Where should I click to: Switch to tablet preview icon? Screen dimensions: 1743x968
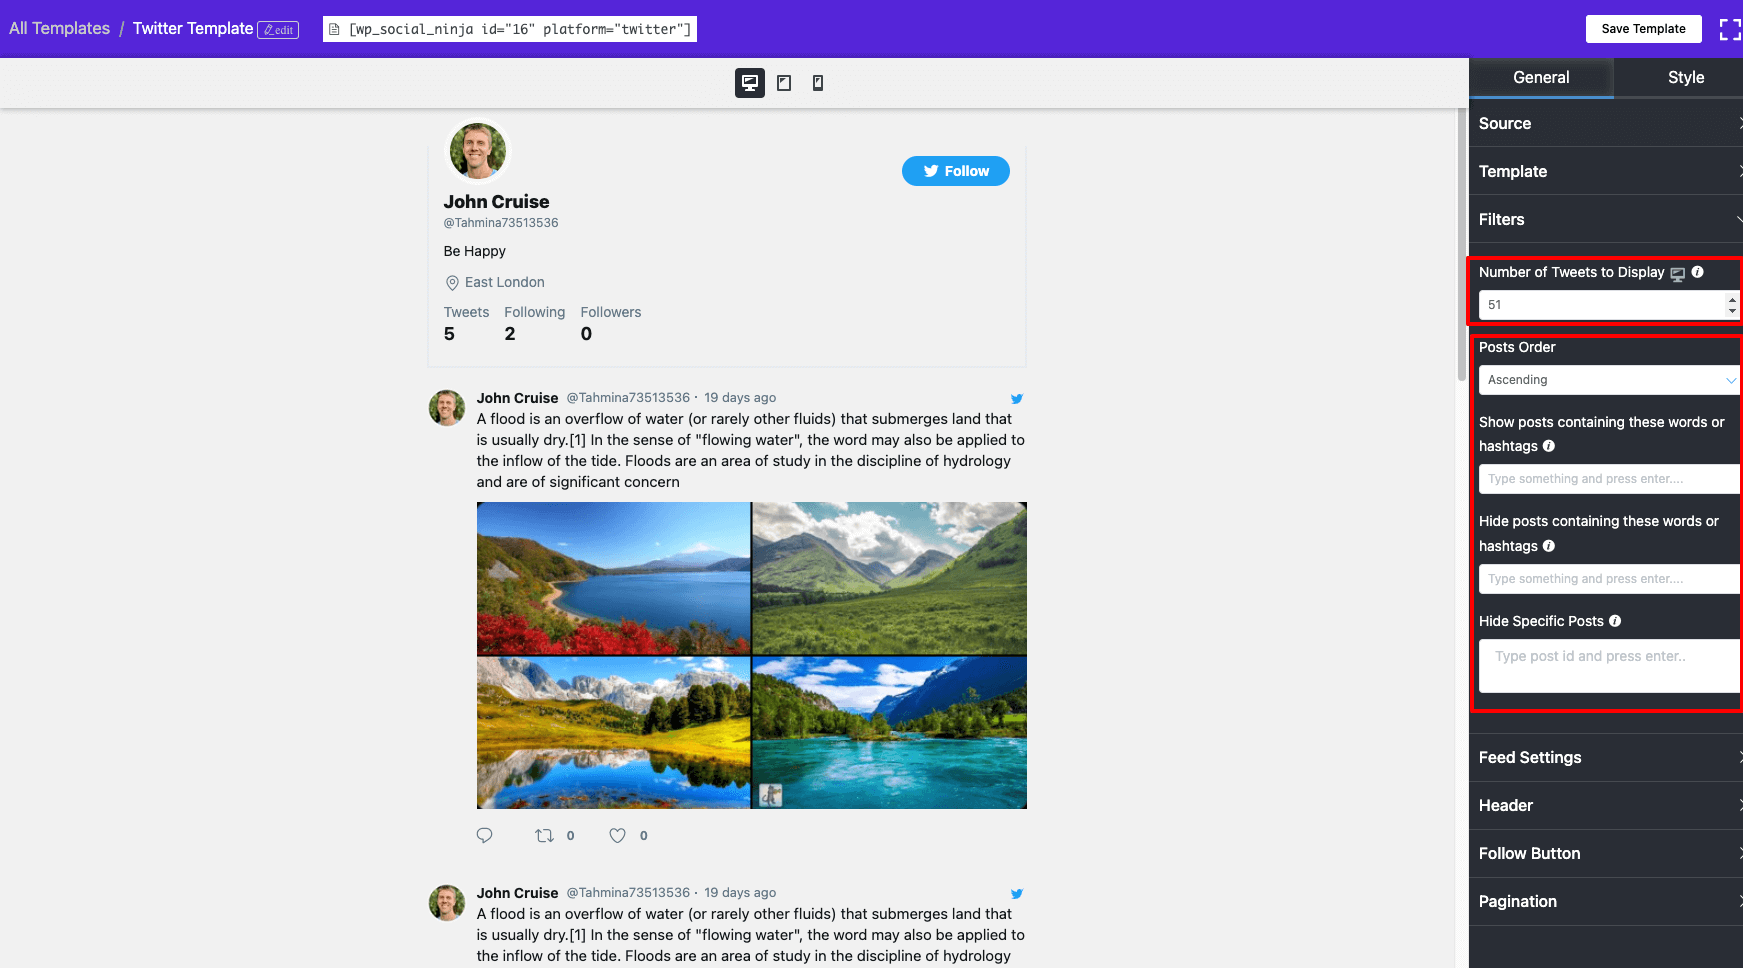(x=784, y=83)
